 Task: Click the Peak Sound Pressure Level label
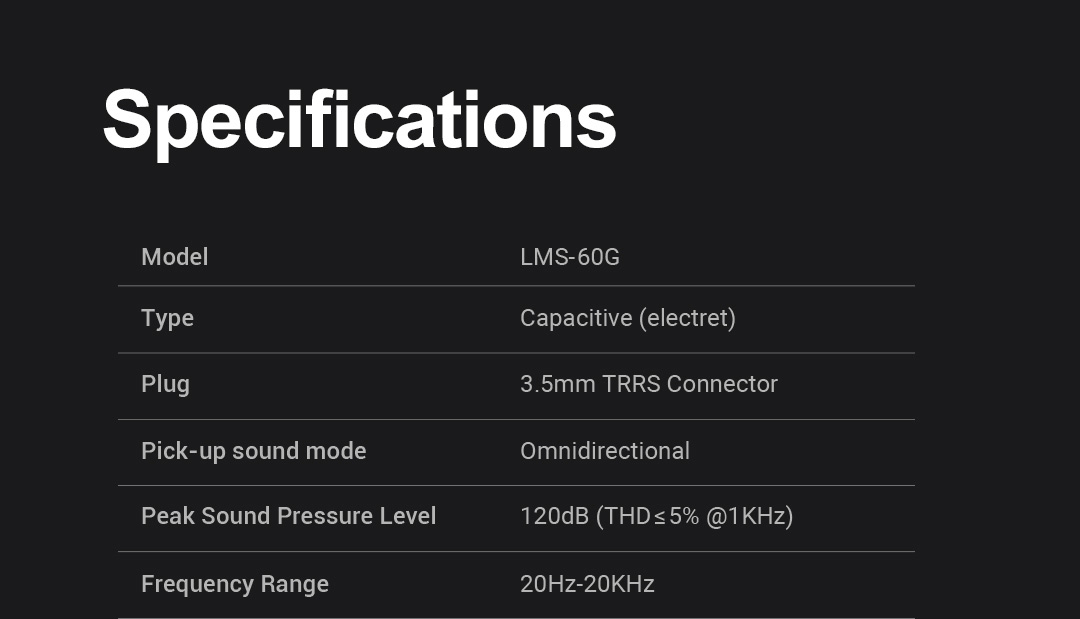click(288, 516)
